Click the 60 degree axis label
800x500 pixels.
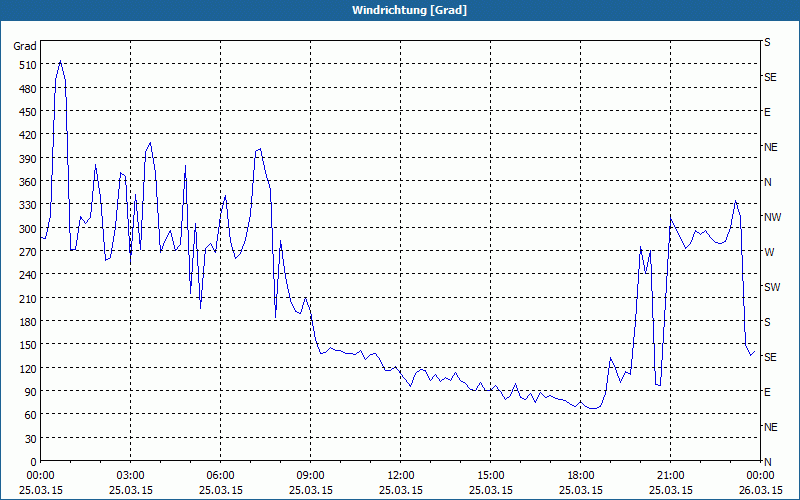point(31,415)
